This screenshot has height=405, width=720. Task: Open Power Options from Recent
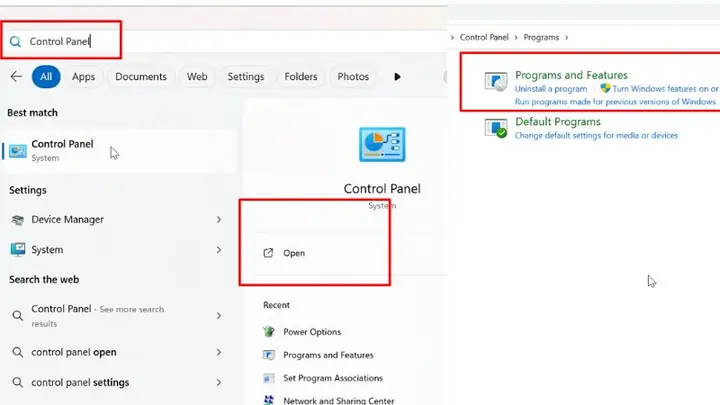(x=312, y=332)
